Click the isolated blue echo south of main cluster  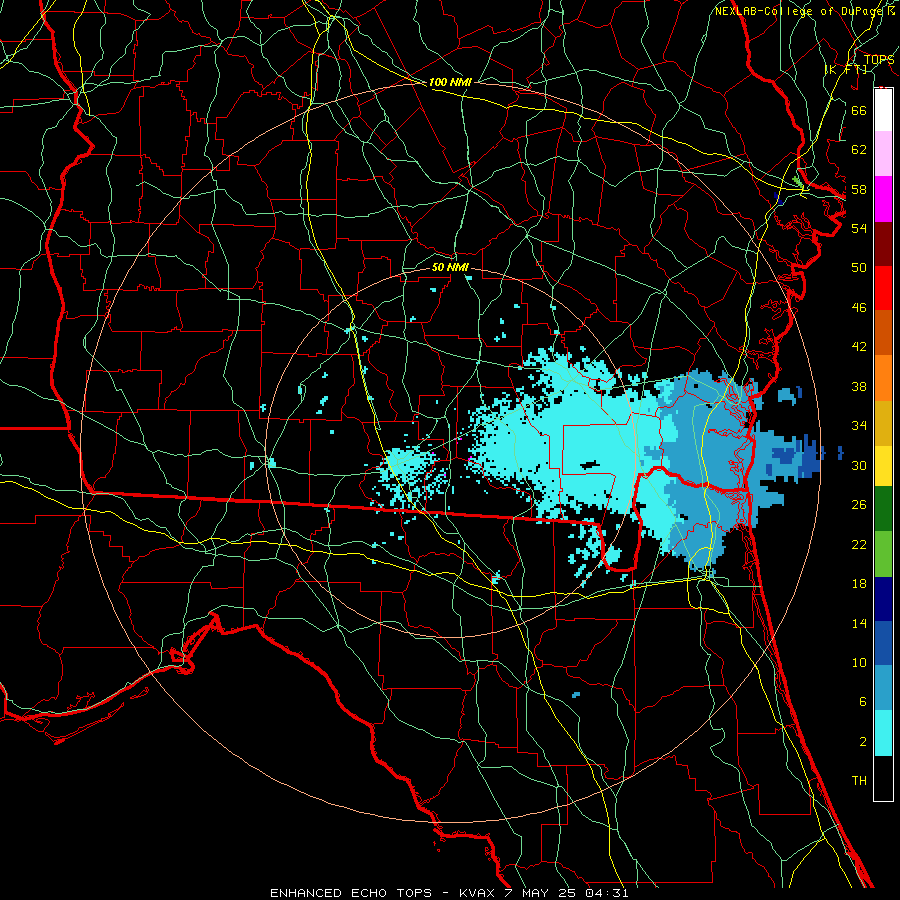(x=576, y=695)
